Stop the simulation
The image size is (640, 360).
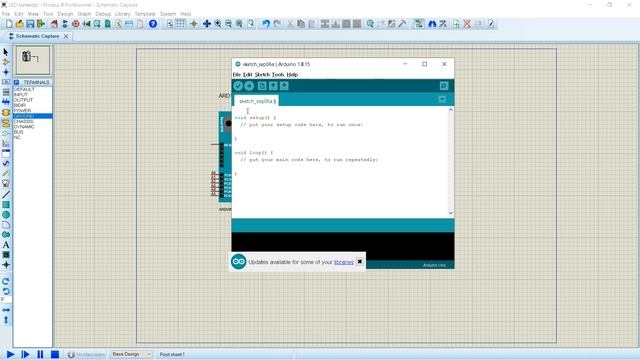(x=55, y=354)
